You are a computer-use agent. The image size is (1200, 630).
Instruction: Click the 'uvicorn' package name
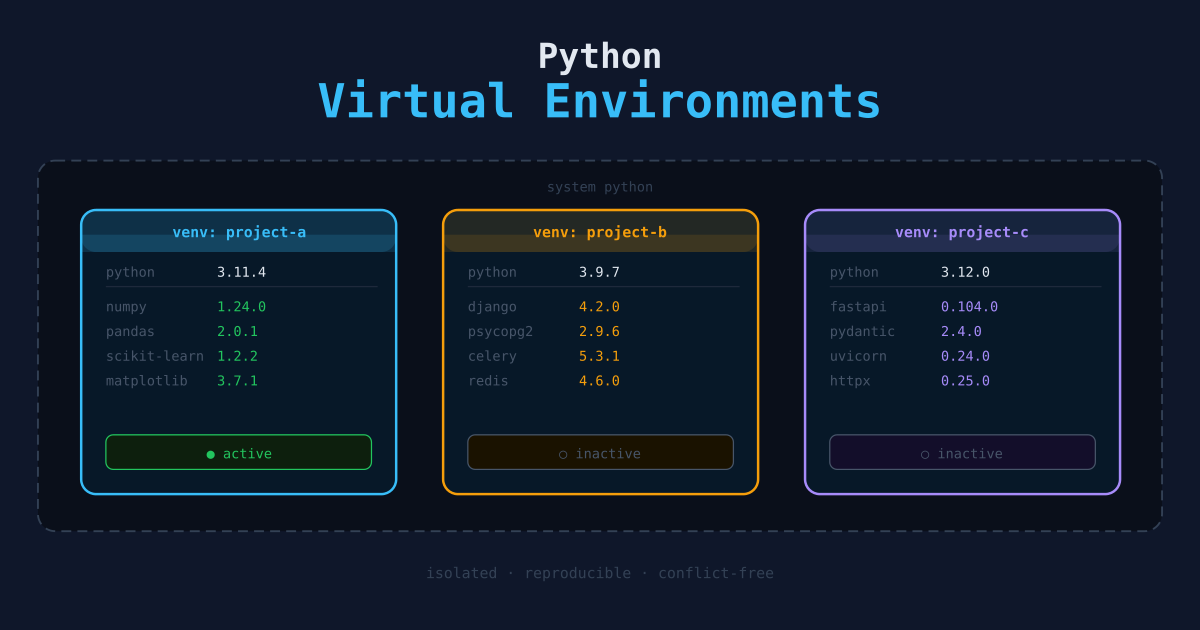point(858,356)
